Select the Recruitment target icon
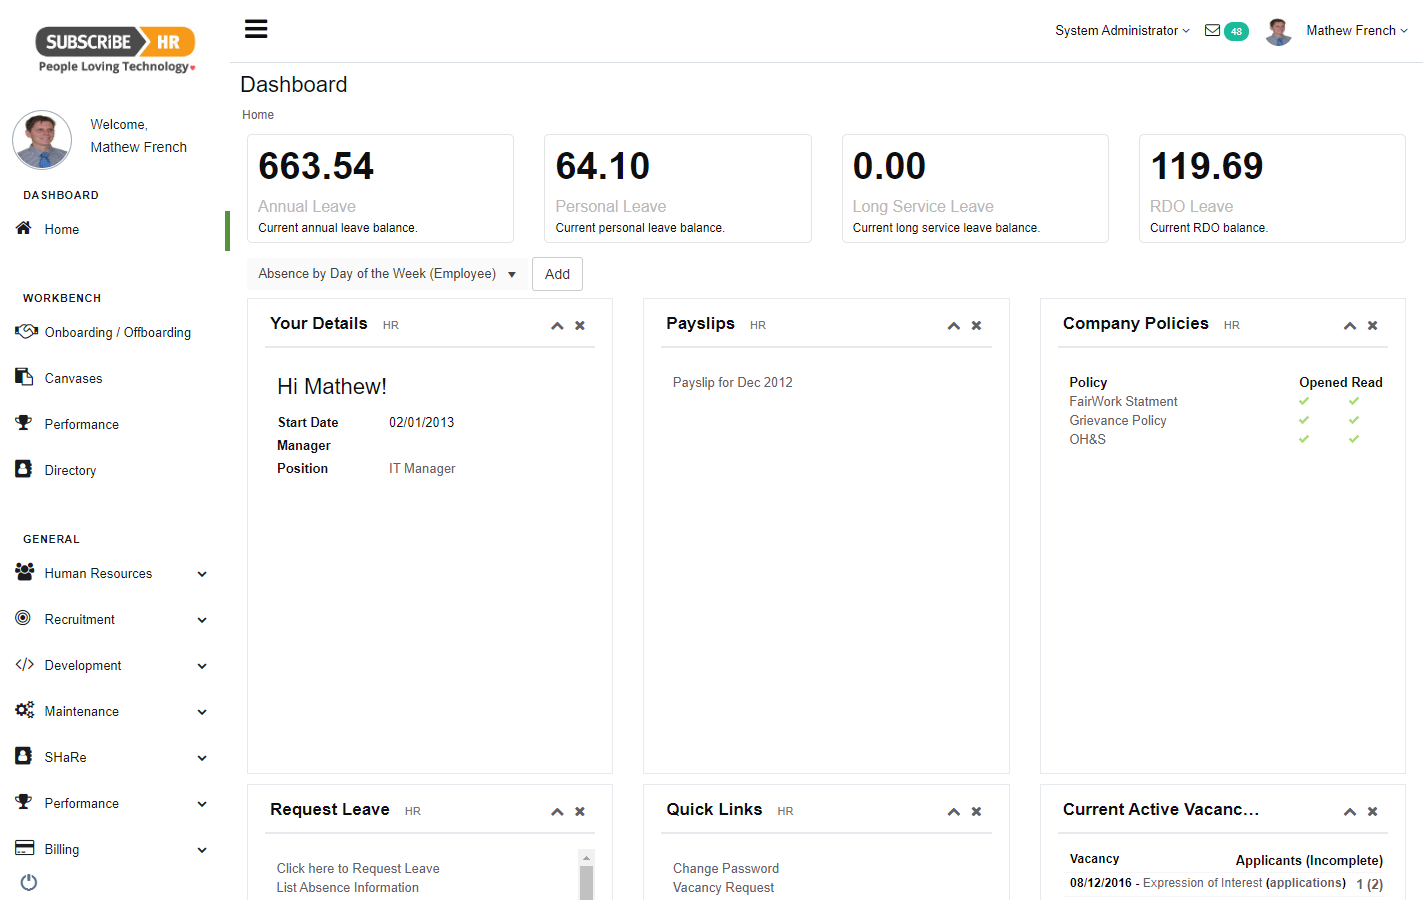Screen dimensions: 1423x900 (27, 618)
